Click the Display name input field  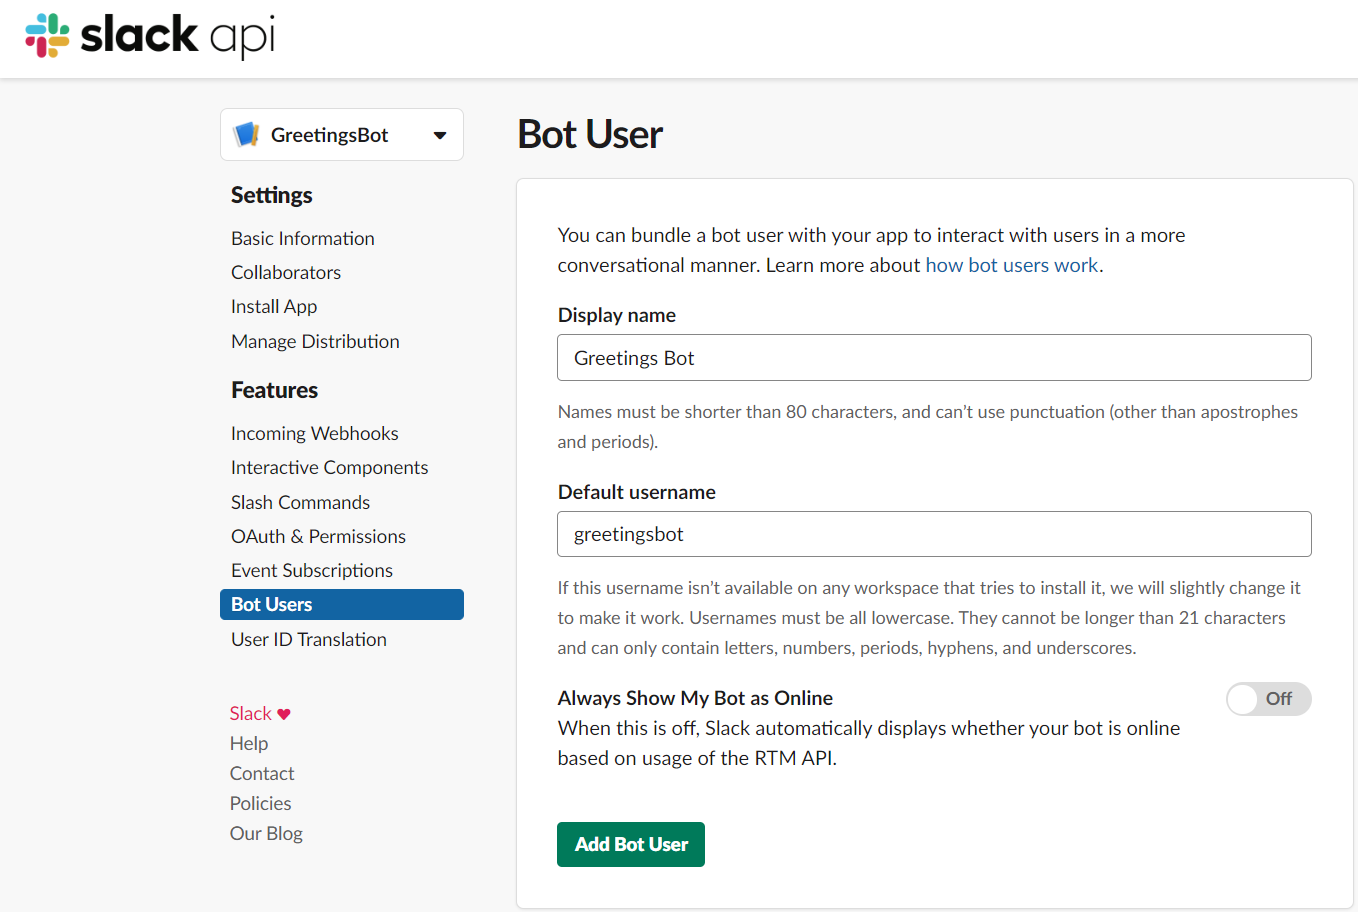934,358
